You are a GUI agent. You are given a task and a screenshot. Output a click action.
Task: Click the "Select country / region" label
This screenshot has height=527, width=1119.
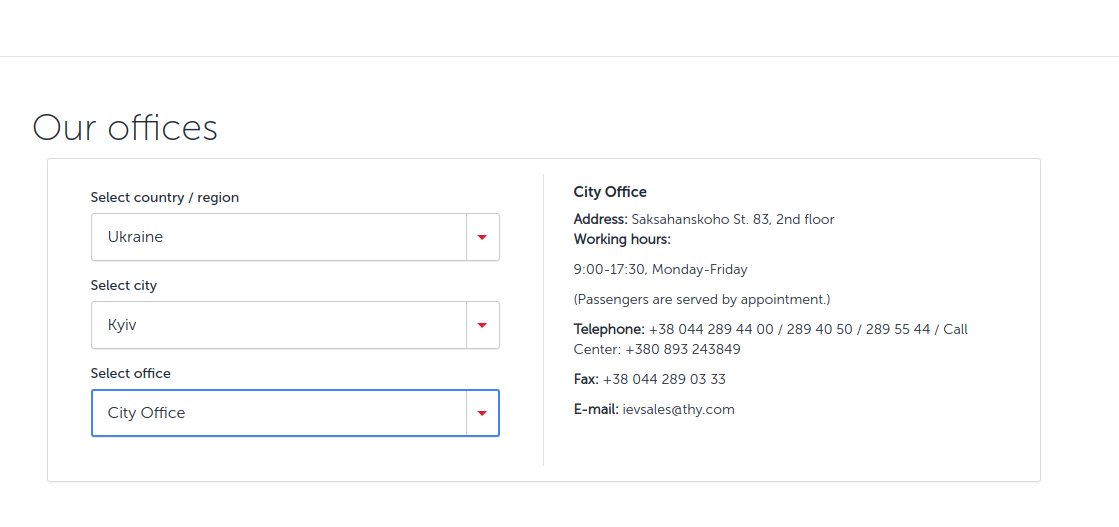click(x=165, y=198)
